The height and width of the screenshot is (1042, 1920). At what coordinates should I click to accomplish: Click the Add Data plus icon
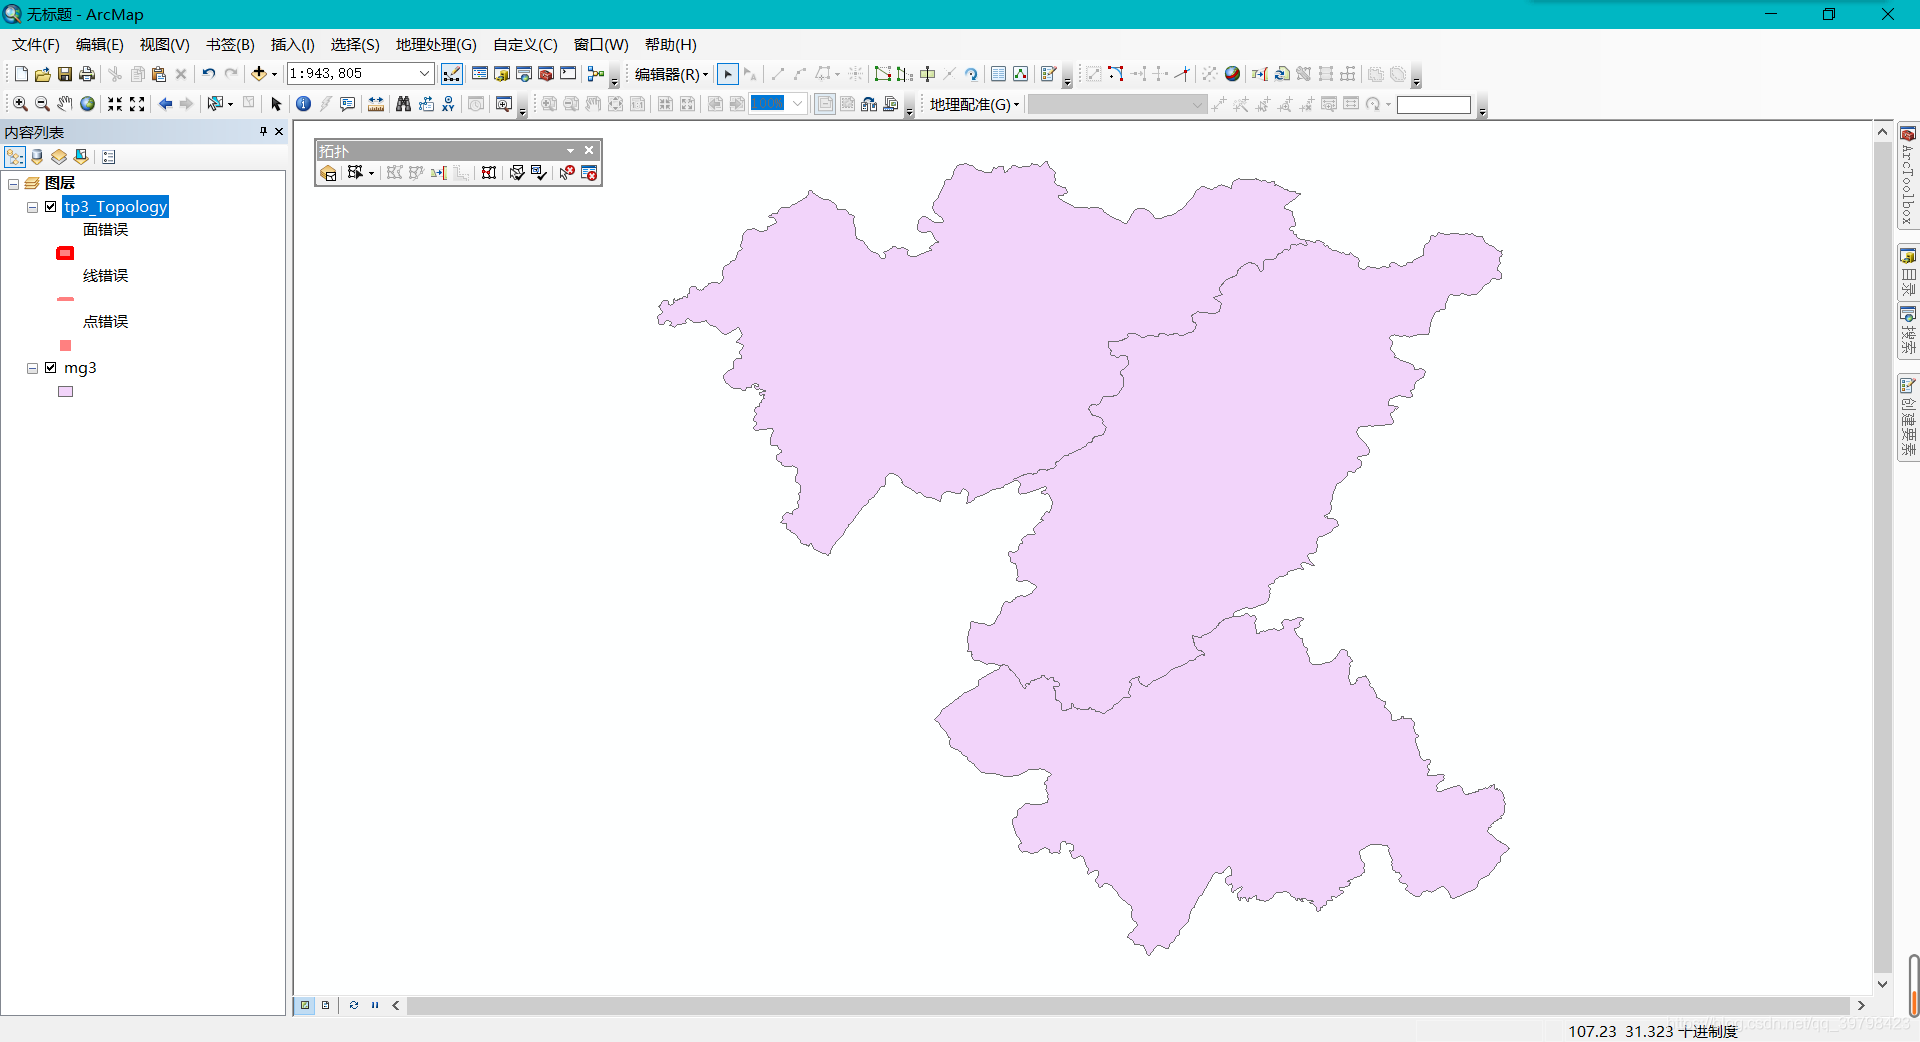pos(258,74)
